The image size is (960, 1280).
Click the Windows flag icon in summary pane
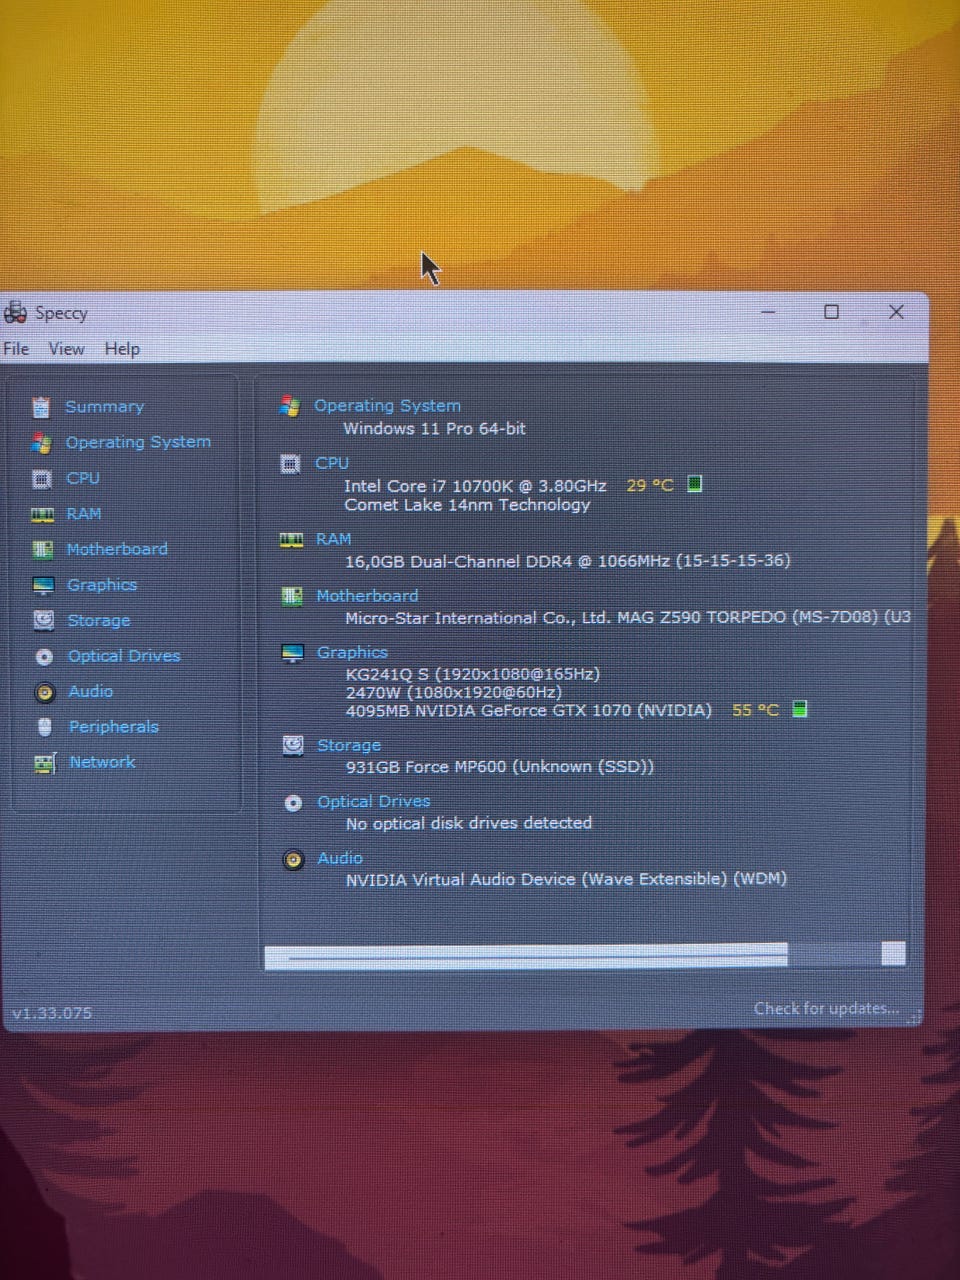pos(290,406)
